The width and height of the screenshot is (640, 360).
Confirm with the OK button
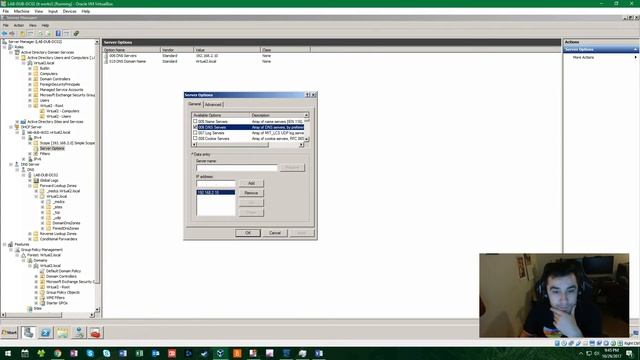pyautogui.click(x=247, y=233)
